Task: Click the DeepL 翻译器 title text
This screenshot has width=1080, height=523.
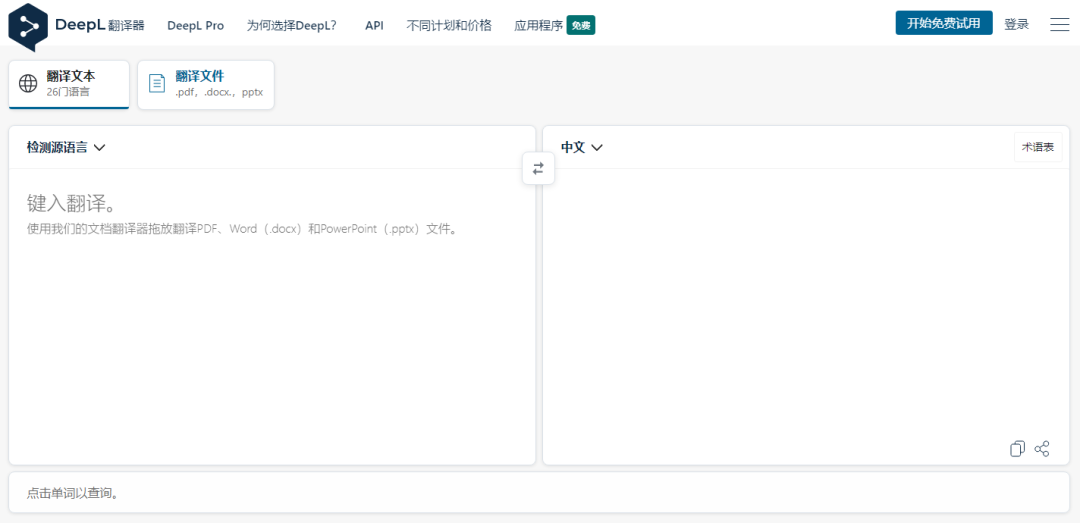Action: pos(100,25)
